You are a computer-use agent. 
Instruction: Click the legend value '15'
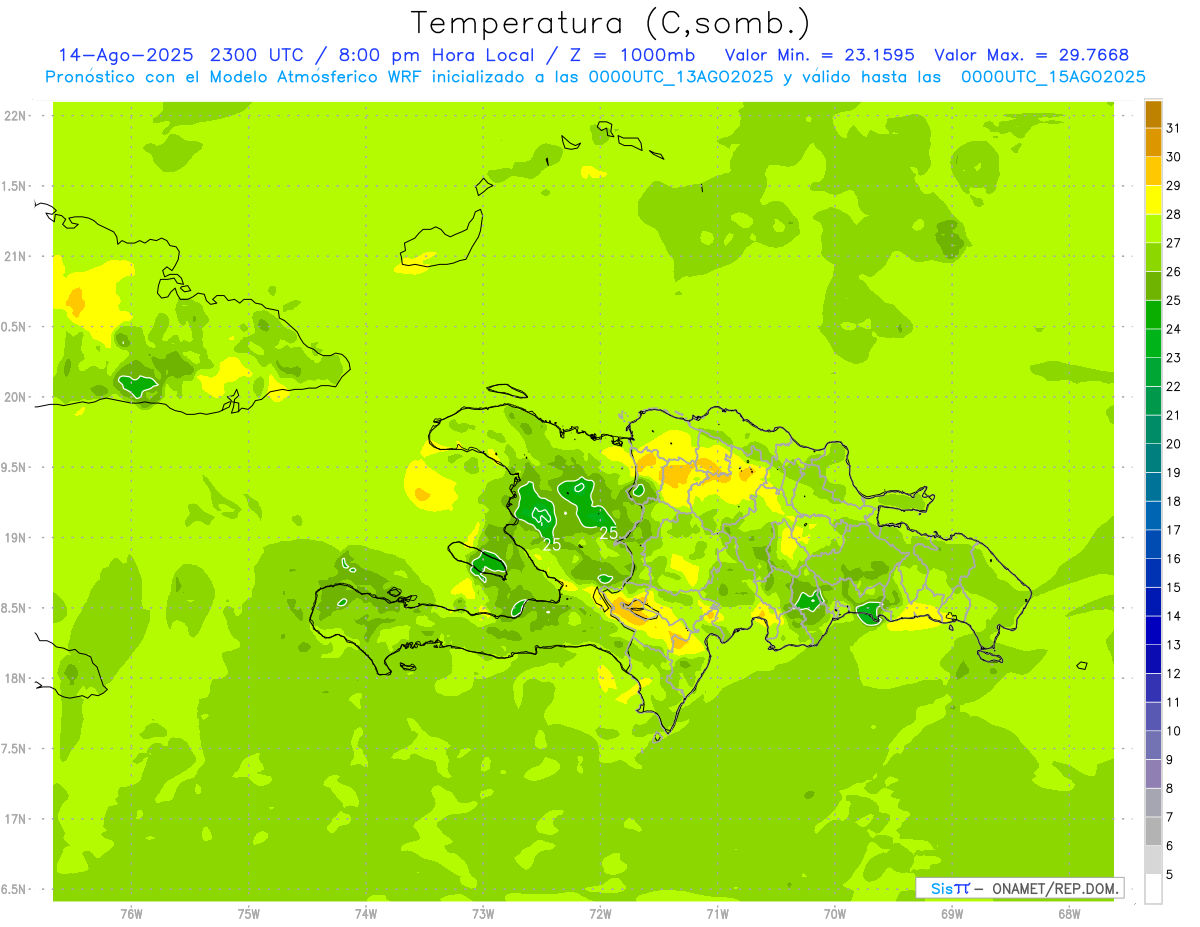click(x=1174, y=588)
